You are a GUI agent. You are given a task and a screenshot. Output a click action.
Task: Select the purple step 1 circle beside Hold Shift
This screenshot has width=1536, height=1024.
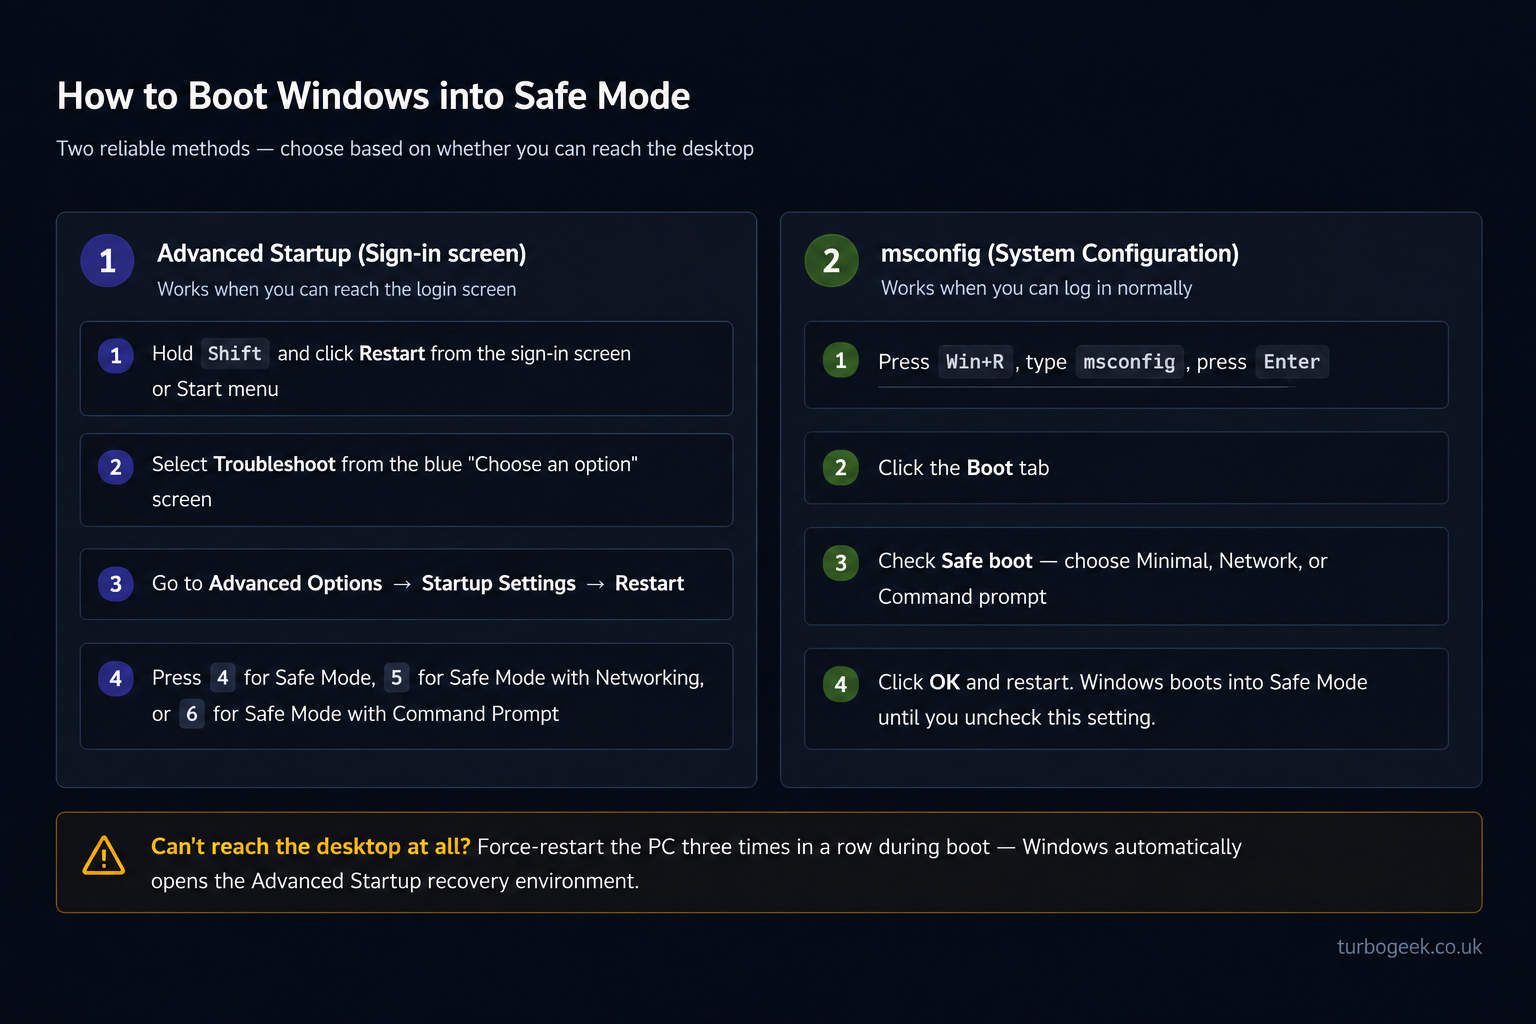[116, 355]
